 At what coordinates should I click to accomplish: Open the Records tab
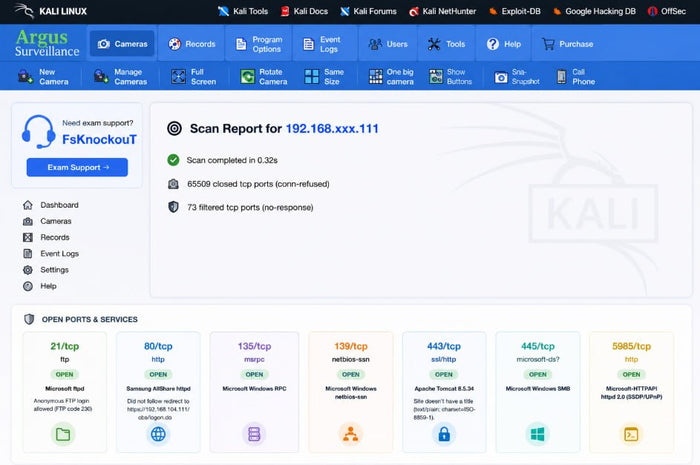(x=191, y=44)
